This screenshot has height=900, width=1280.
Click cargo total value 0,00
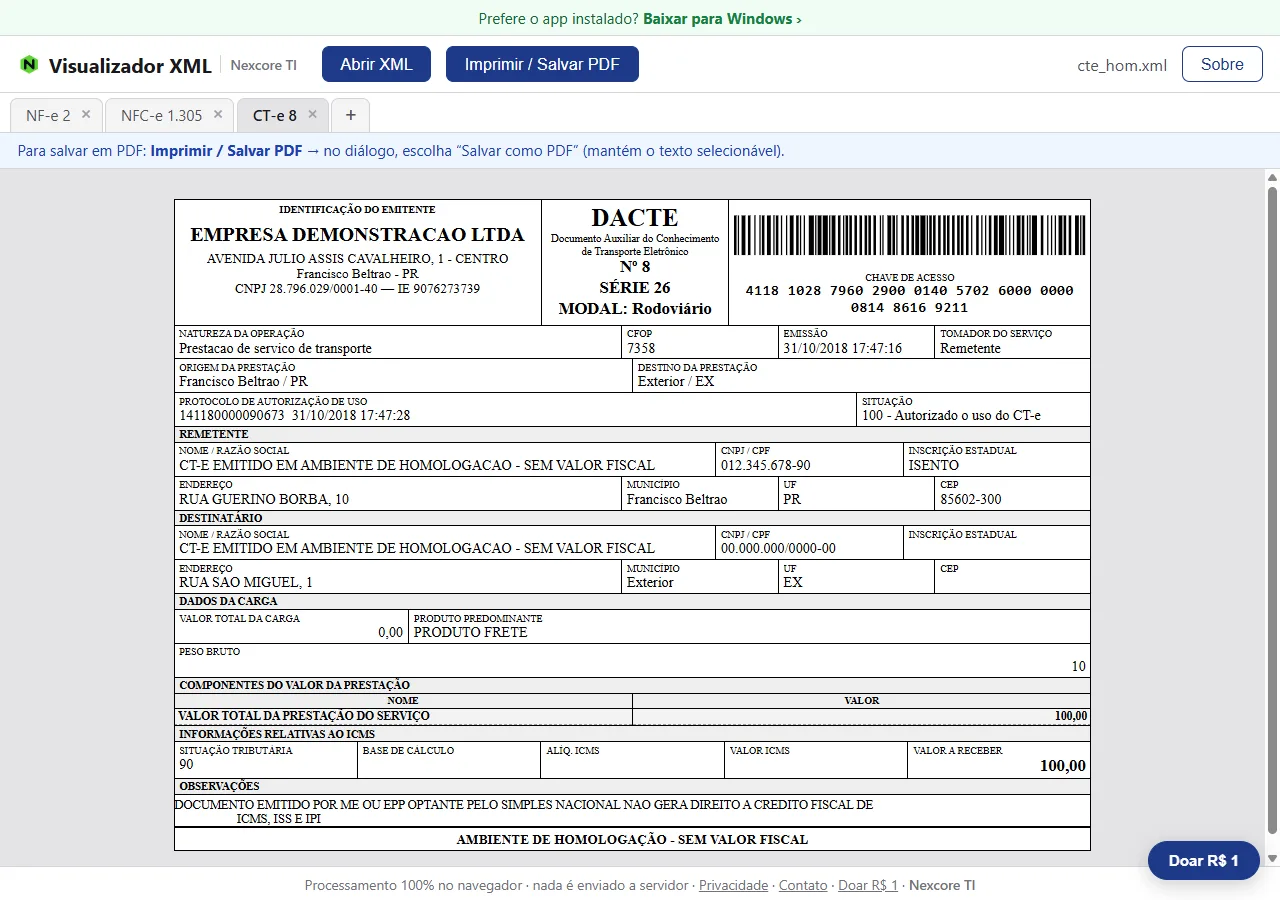tap(390, 632)
